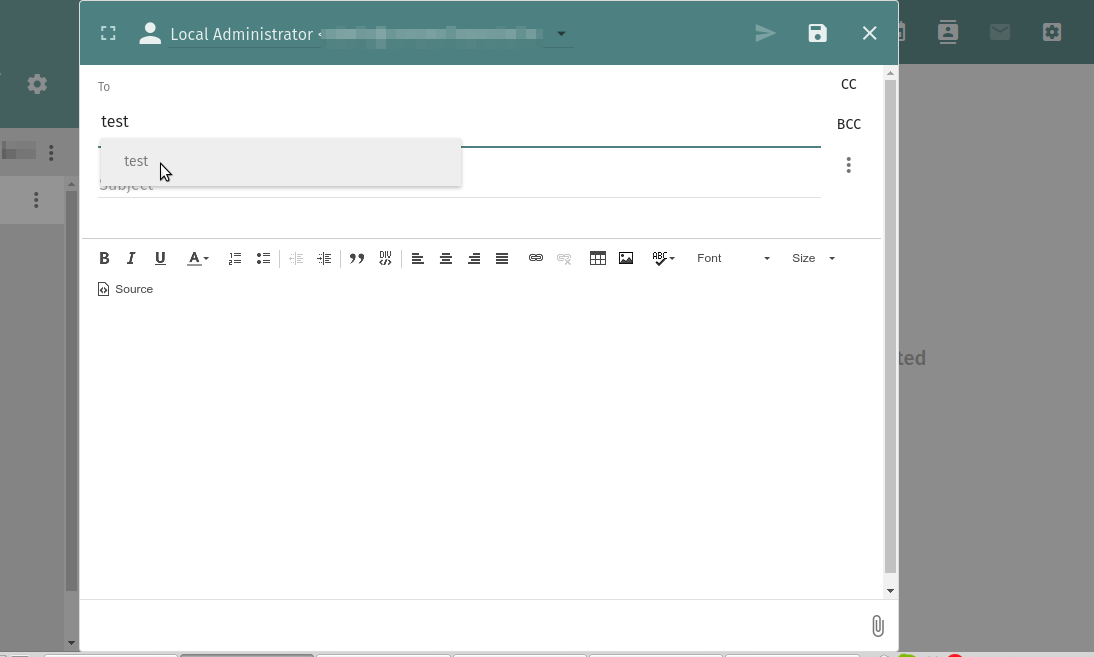The height and width of the screenshot is (657, 1094).
Task: Expand compose window to fullscreen
Action: (x=108, y=33)
